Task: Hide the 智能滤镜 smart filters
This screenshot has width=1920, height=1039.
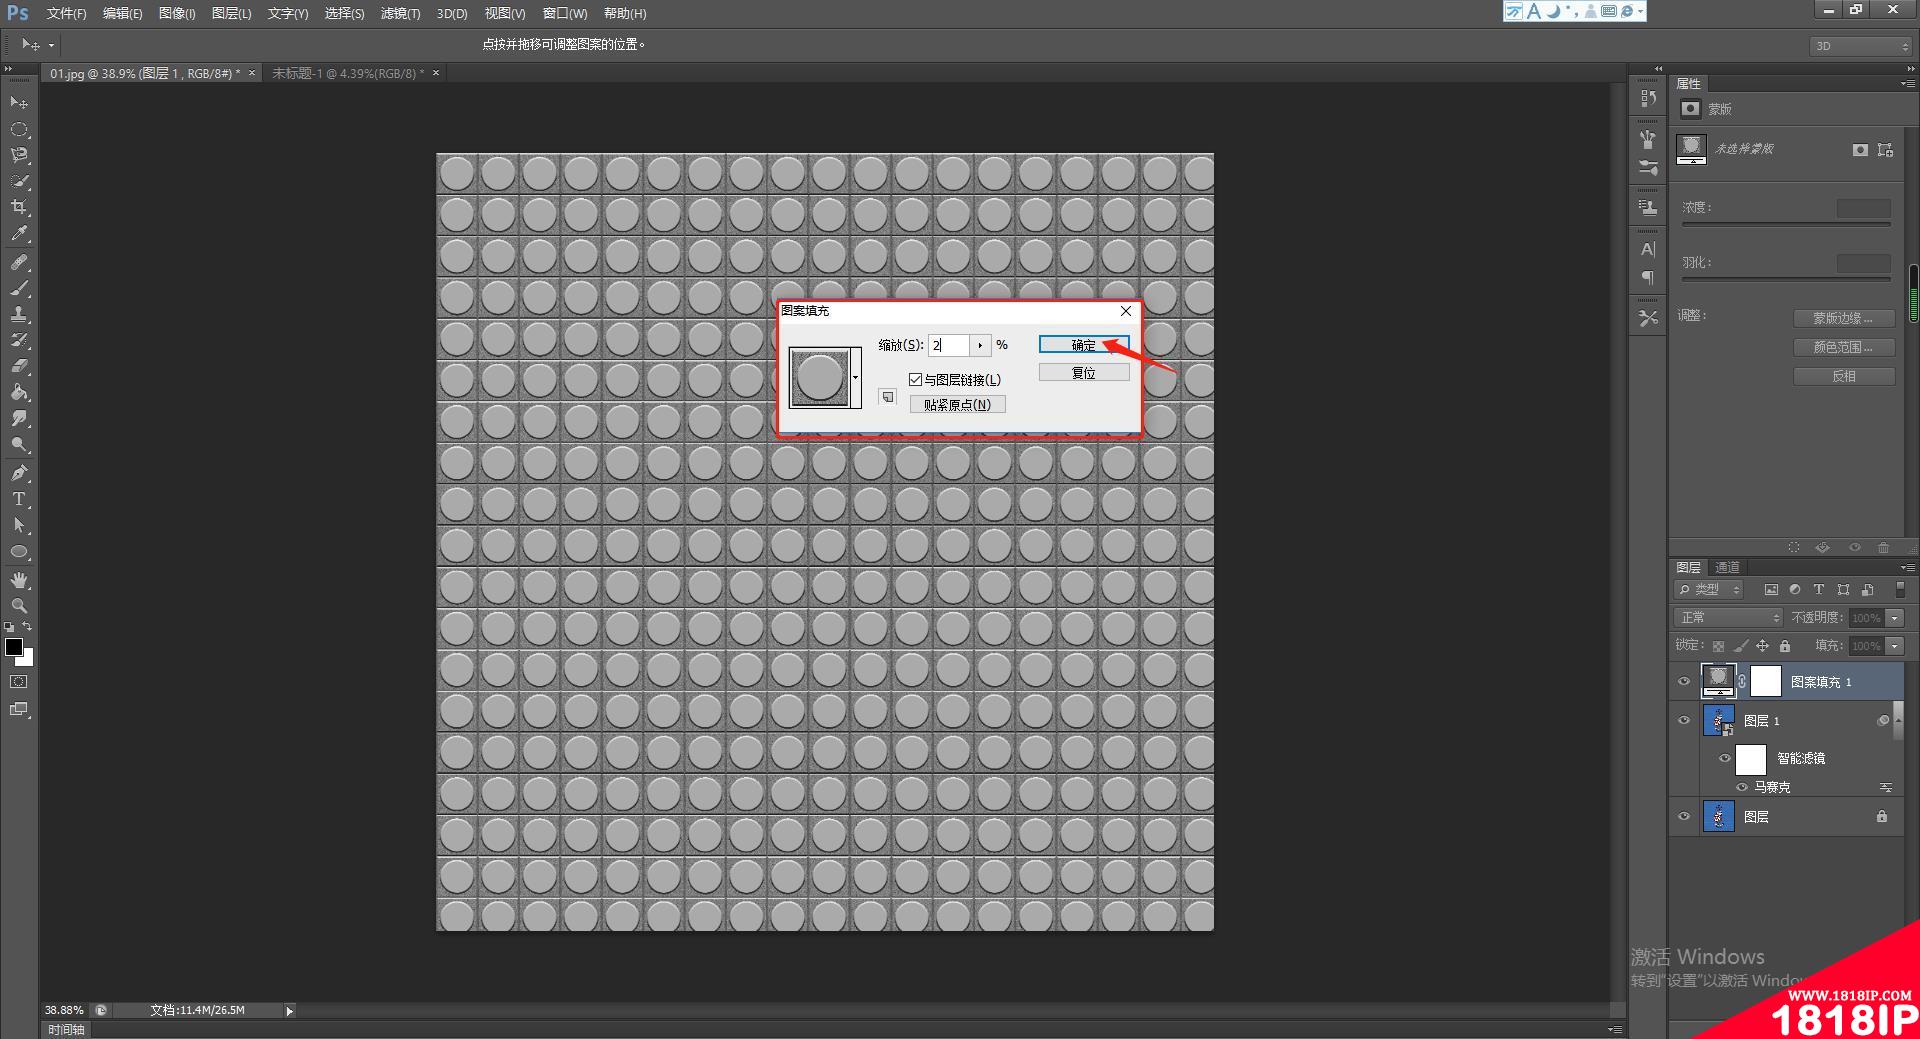Action: [1724, 758]
